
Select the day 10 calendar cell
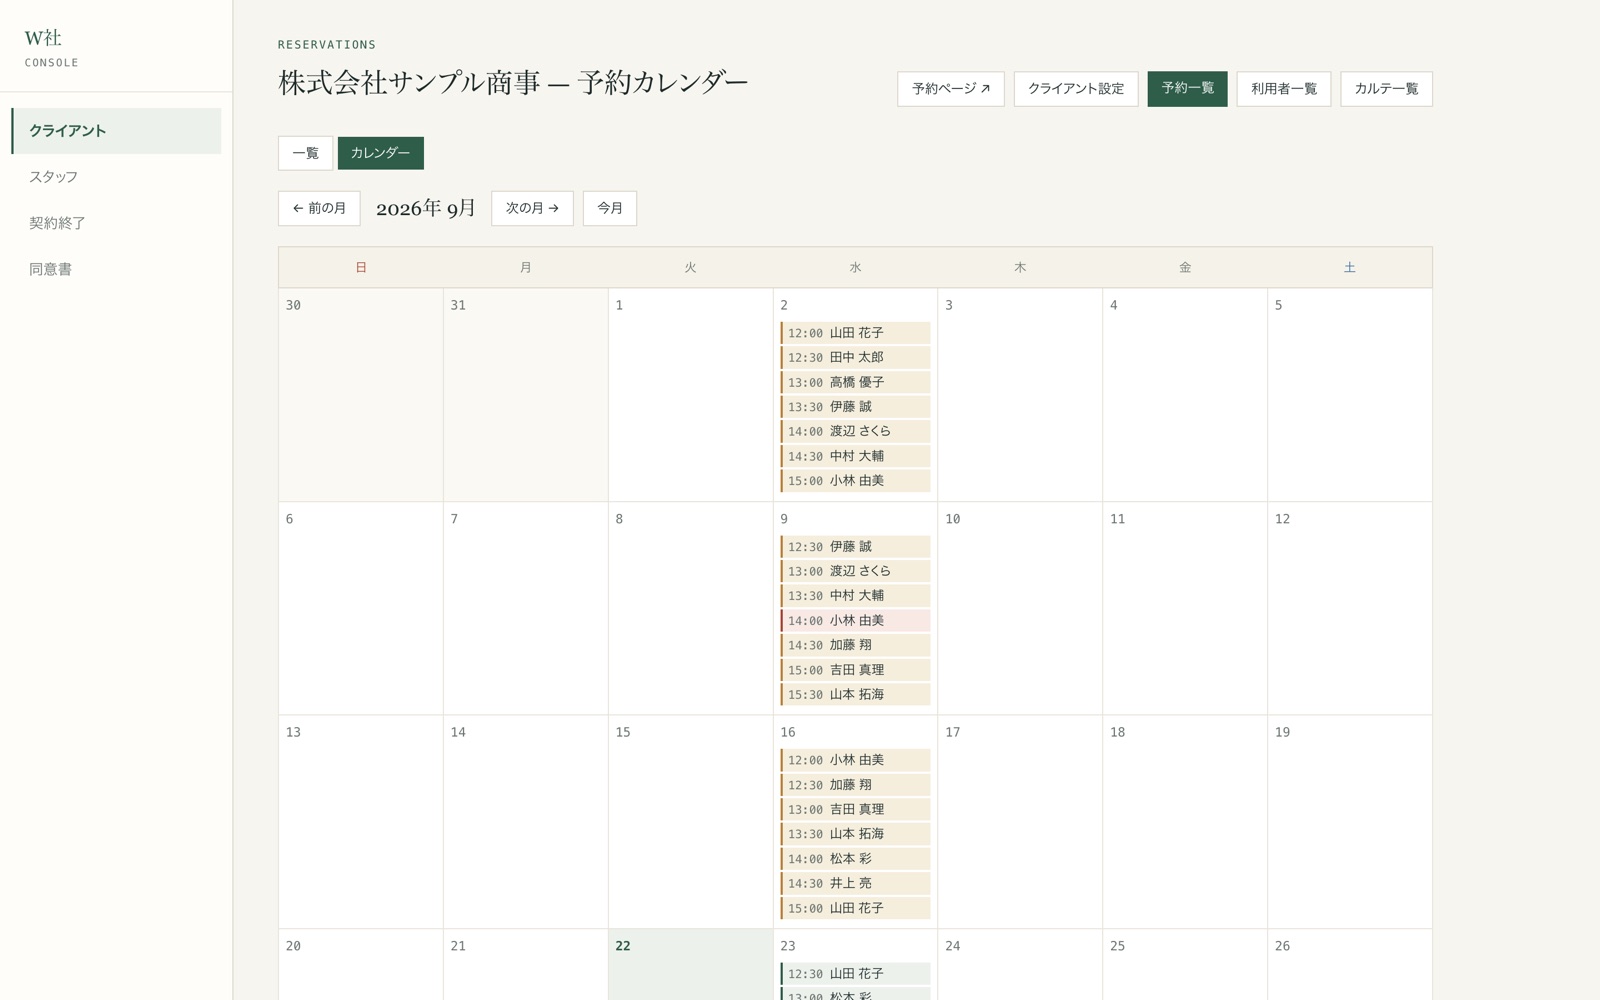click(x=1020, y=608)
